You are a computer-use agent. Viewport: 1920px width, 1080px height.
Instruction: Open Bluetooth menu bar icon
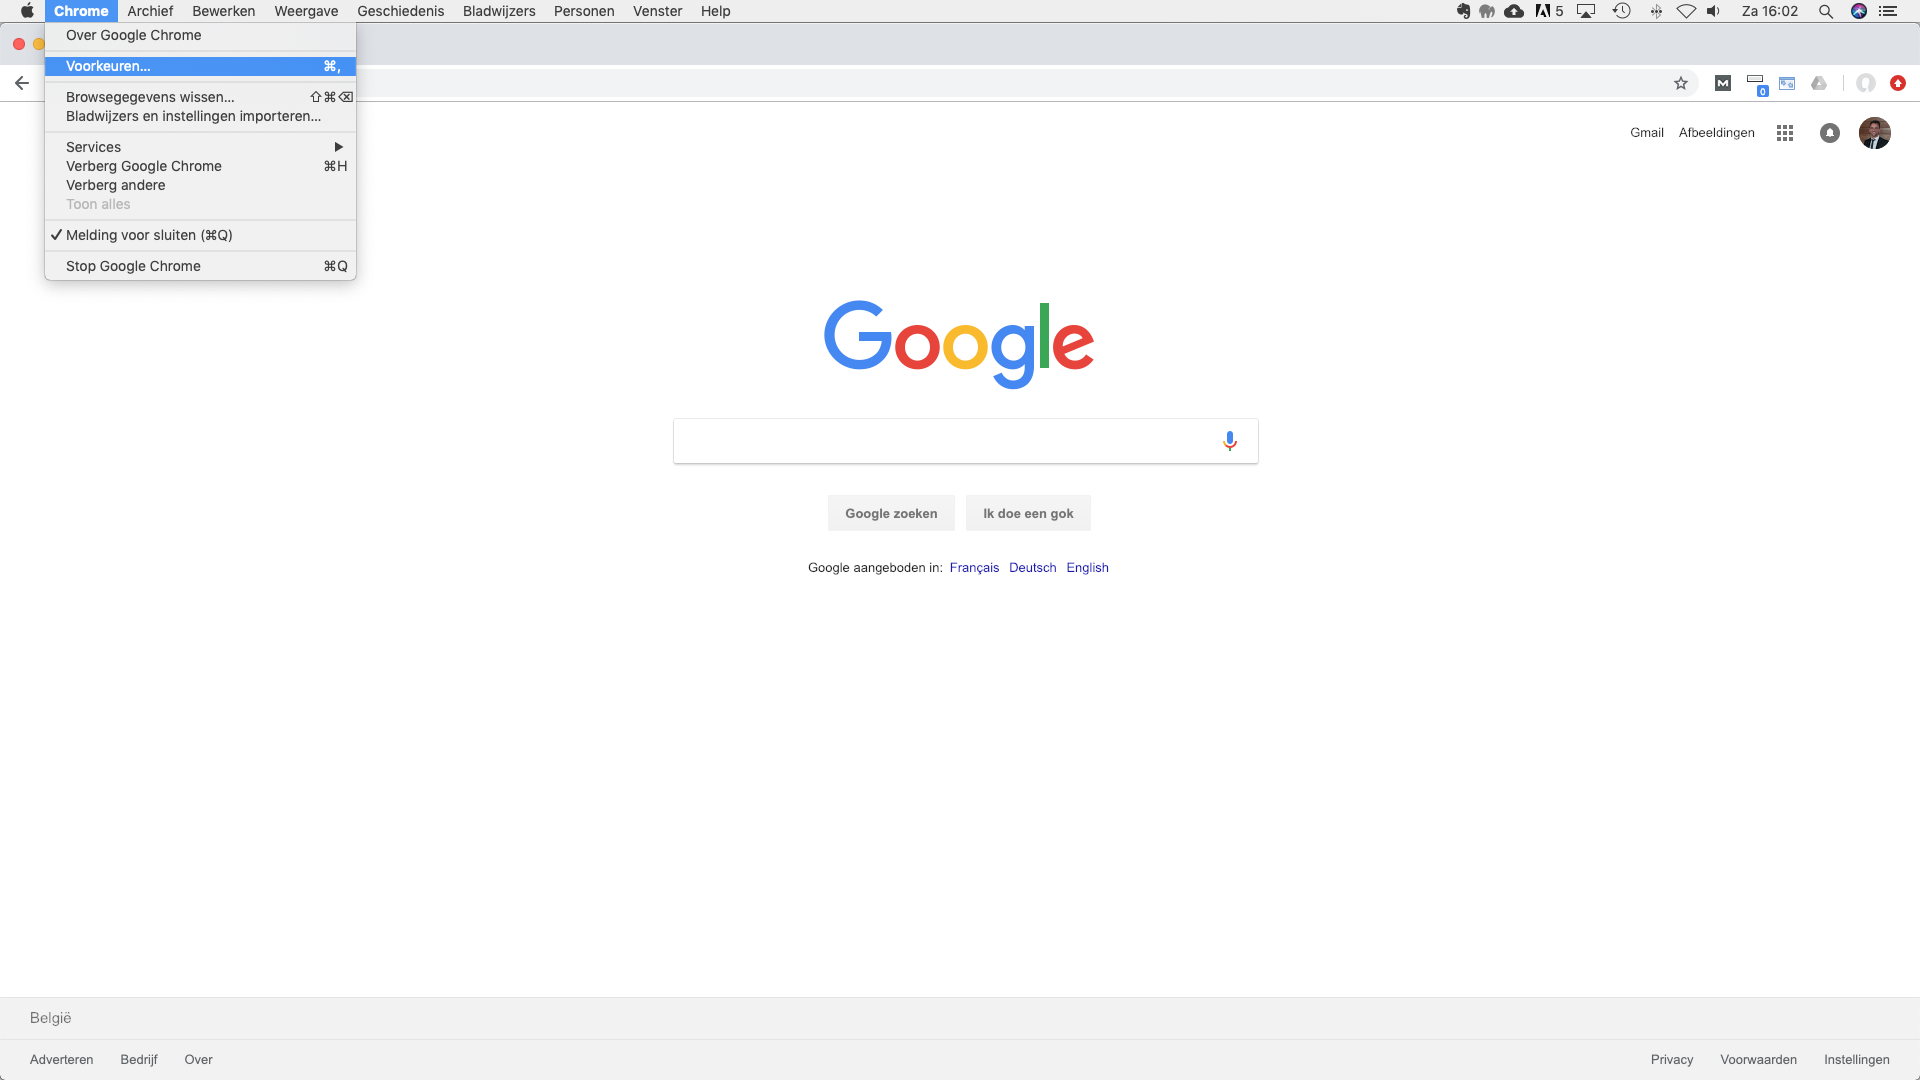(1656, 11)
